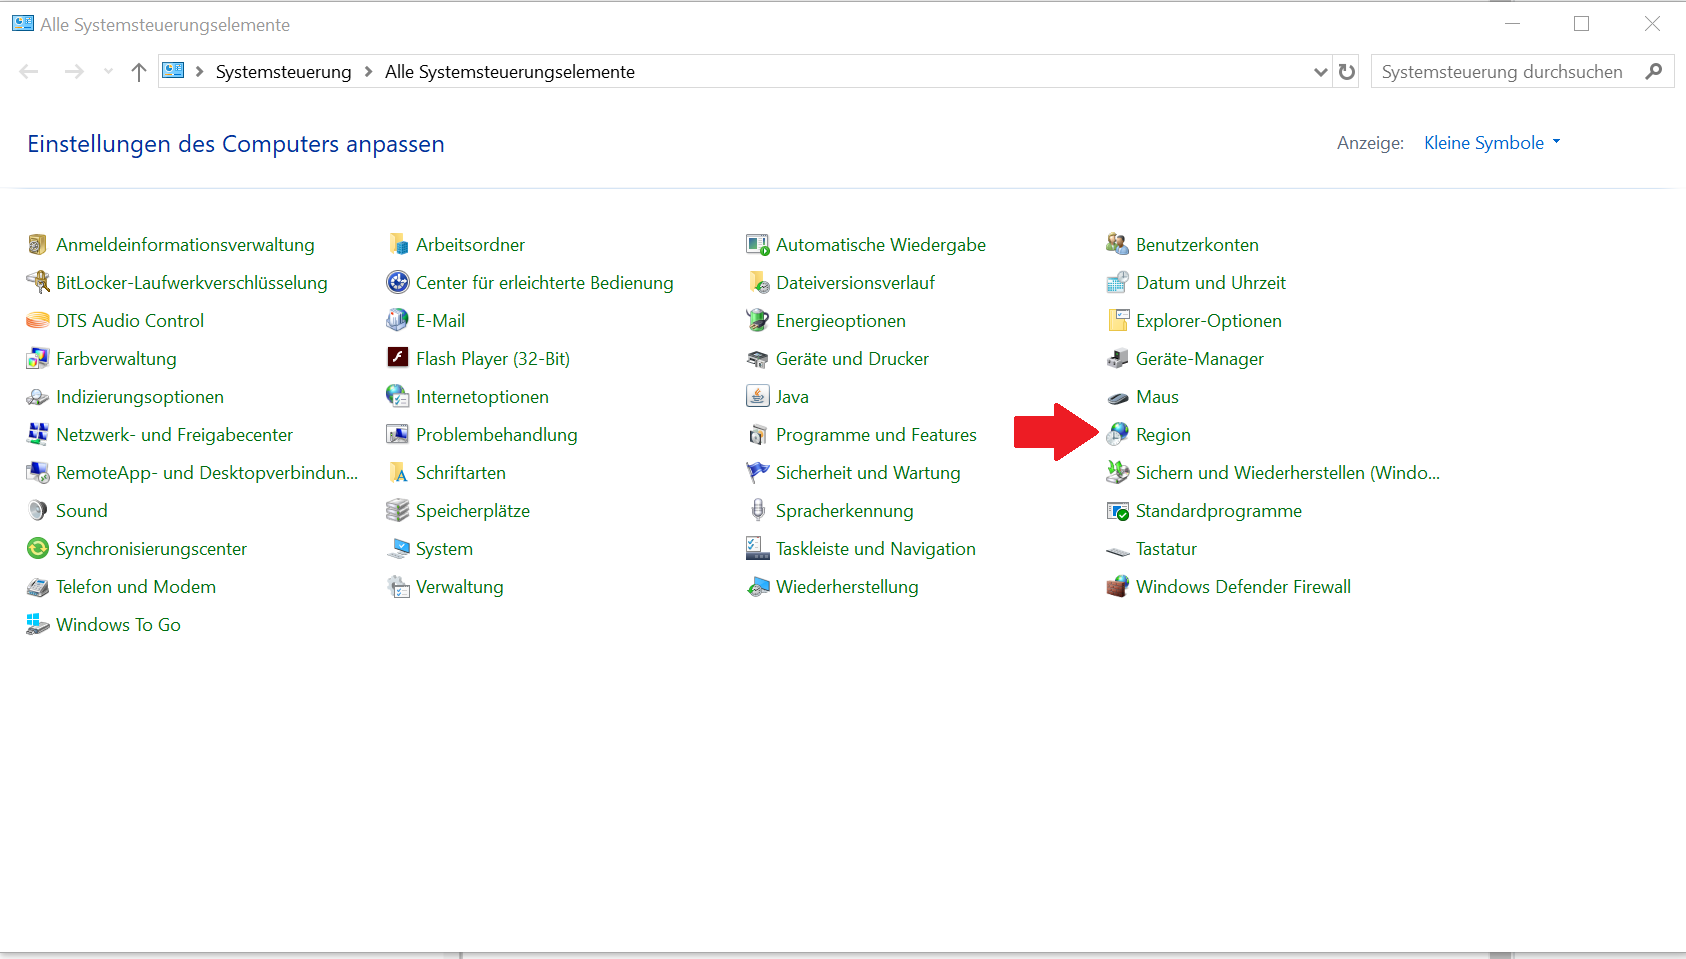Open the Programme und Features link

pos(876,435)
